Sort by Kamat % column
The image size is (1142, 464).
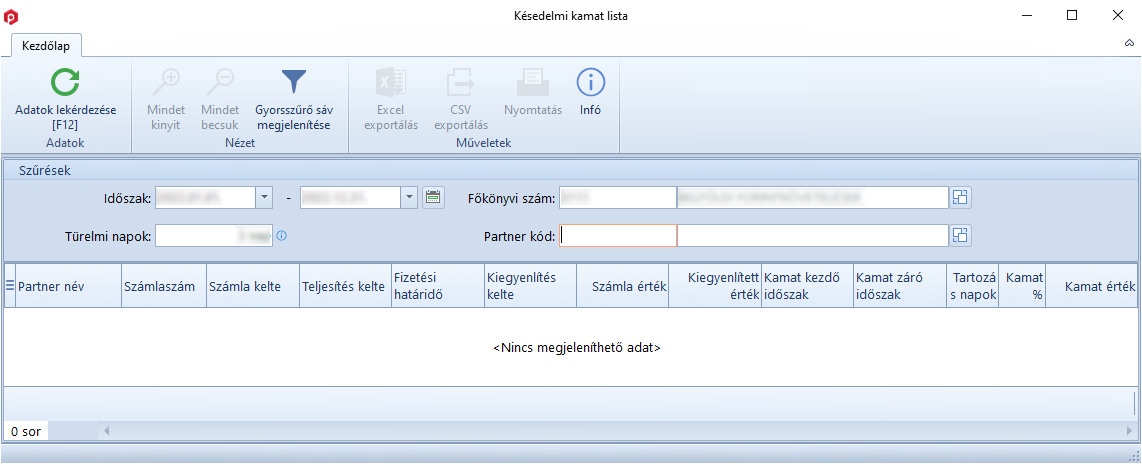tap(1022, 286)
